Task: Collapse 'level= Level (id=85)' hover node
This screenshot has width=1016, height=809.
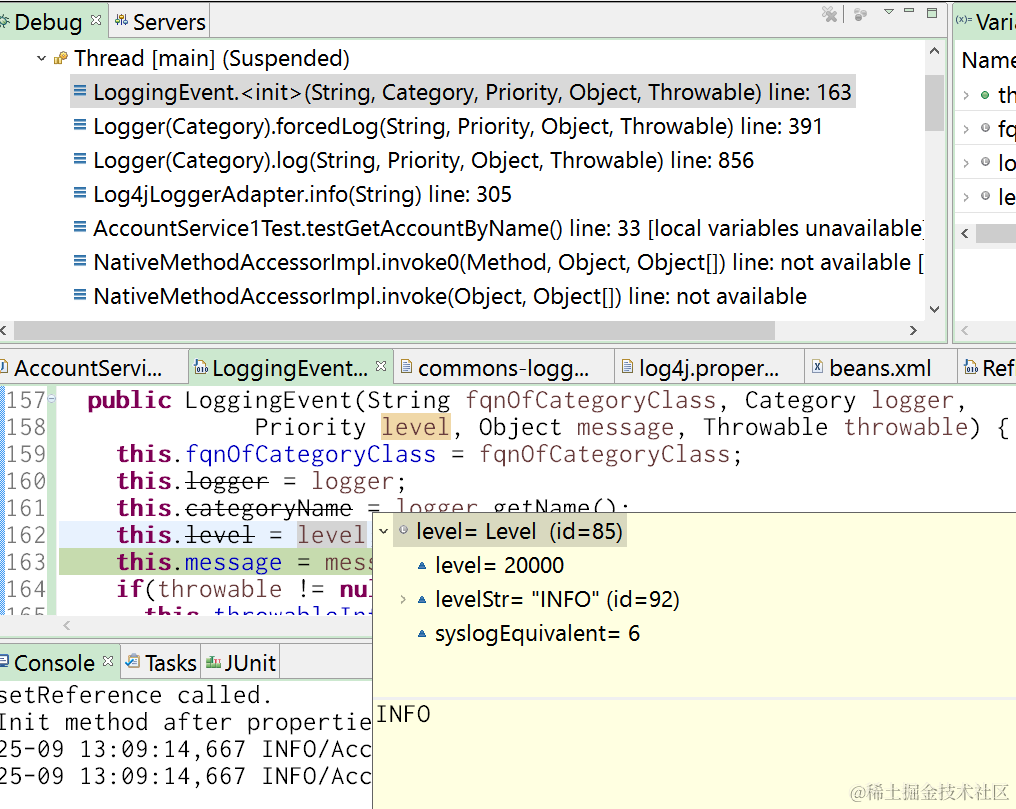Action: point(384,532)
